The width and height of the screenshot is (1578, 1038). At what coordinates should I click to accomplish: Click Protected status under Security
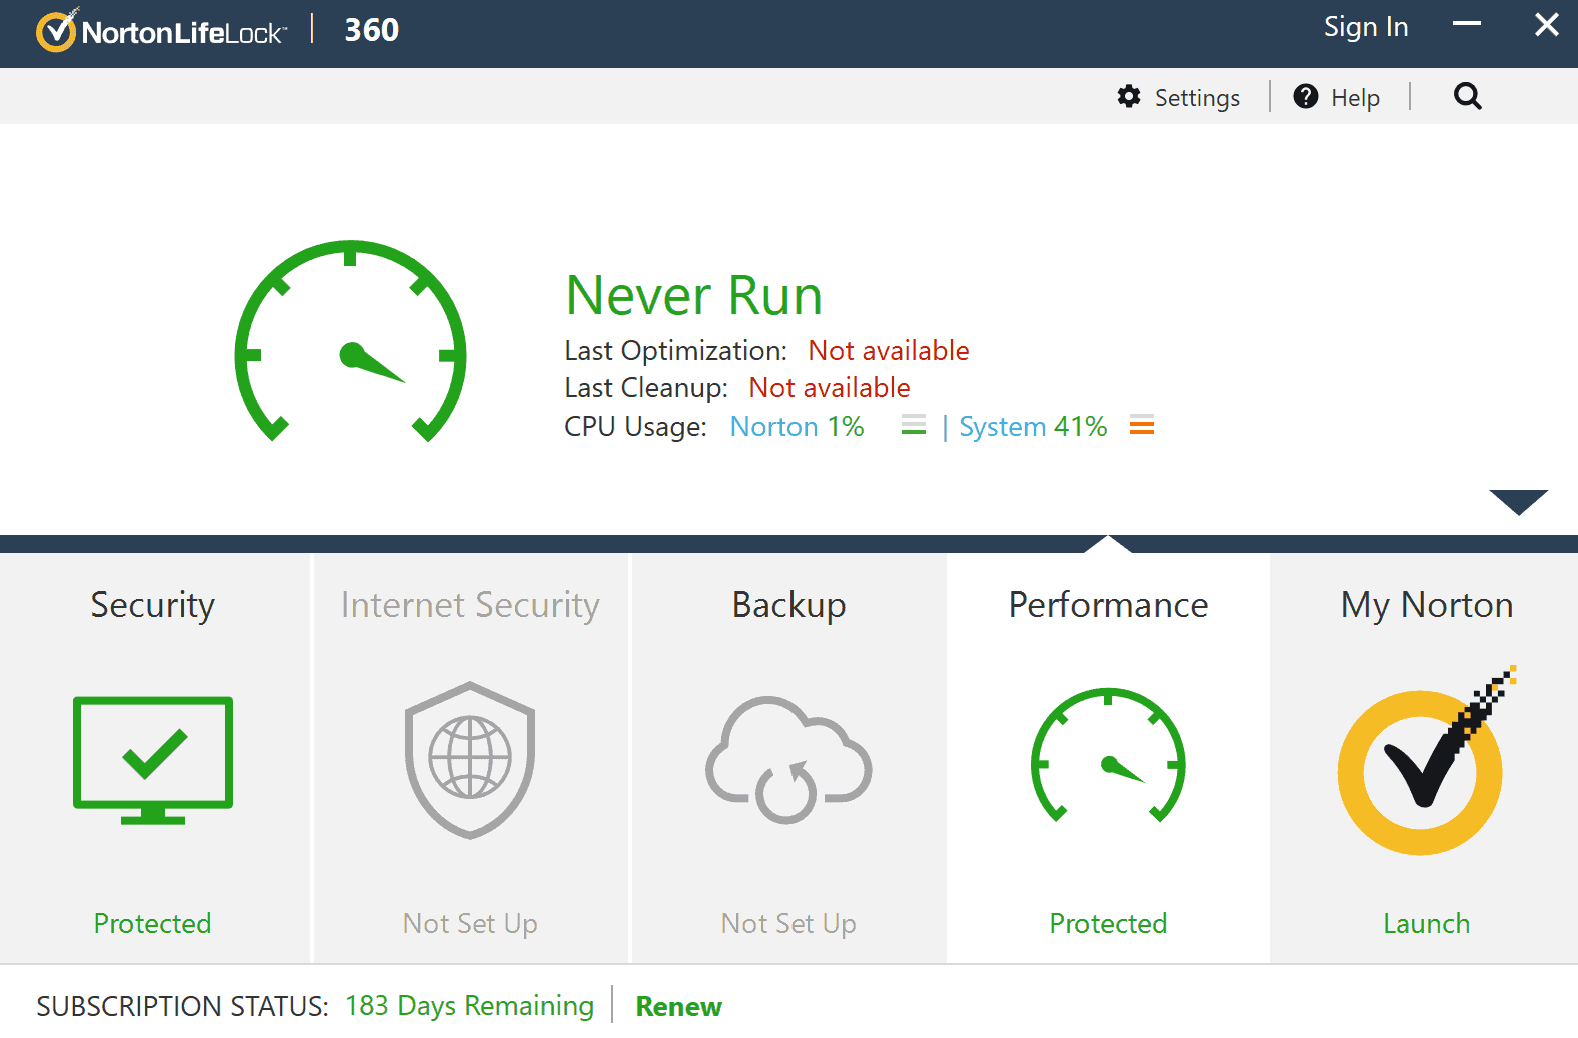[x=153, y=923]
